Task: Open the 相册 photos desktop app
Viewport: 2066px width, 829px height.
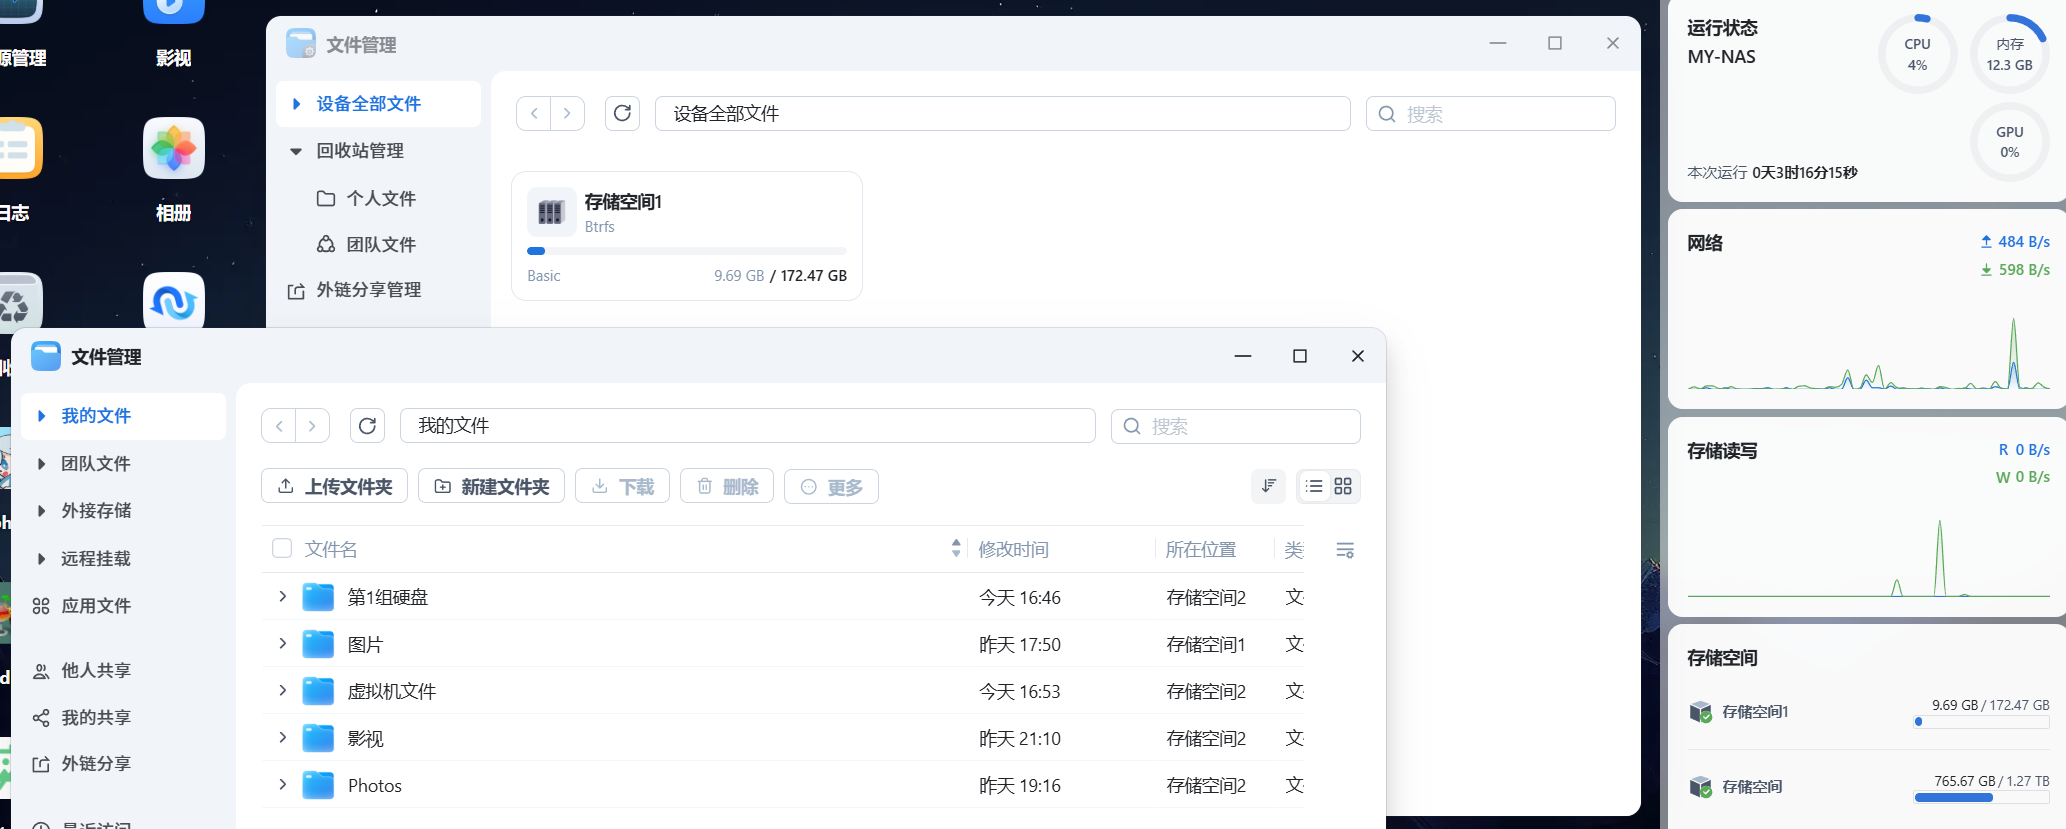Action: 174,150
